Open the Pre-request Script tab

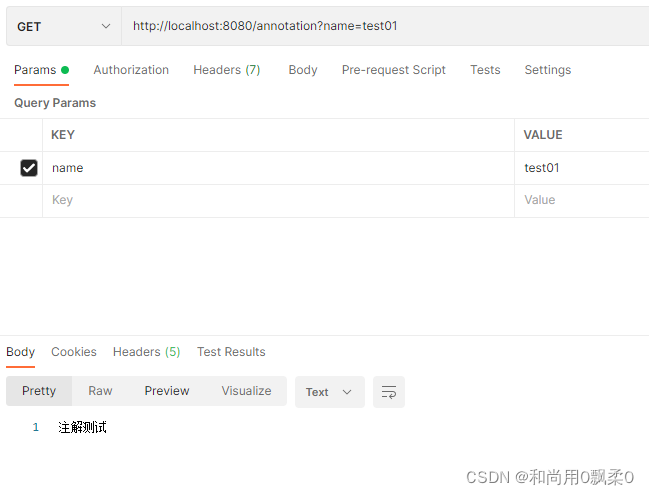[394, 70]
